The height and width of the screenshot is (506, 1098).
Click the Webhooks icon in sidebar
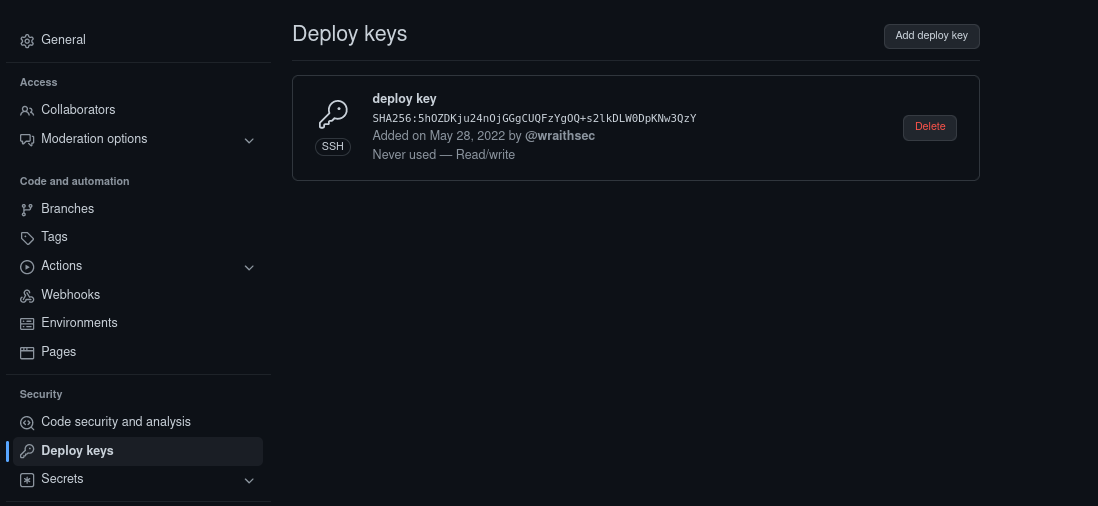coord(27,296)
